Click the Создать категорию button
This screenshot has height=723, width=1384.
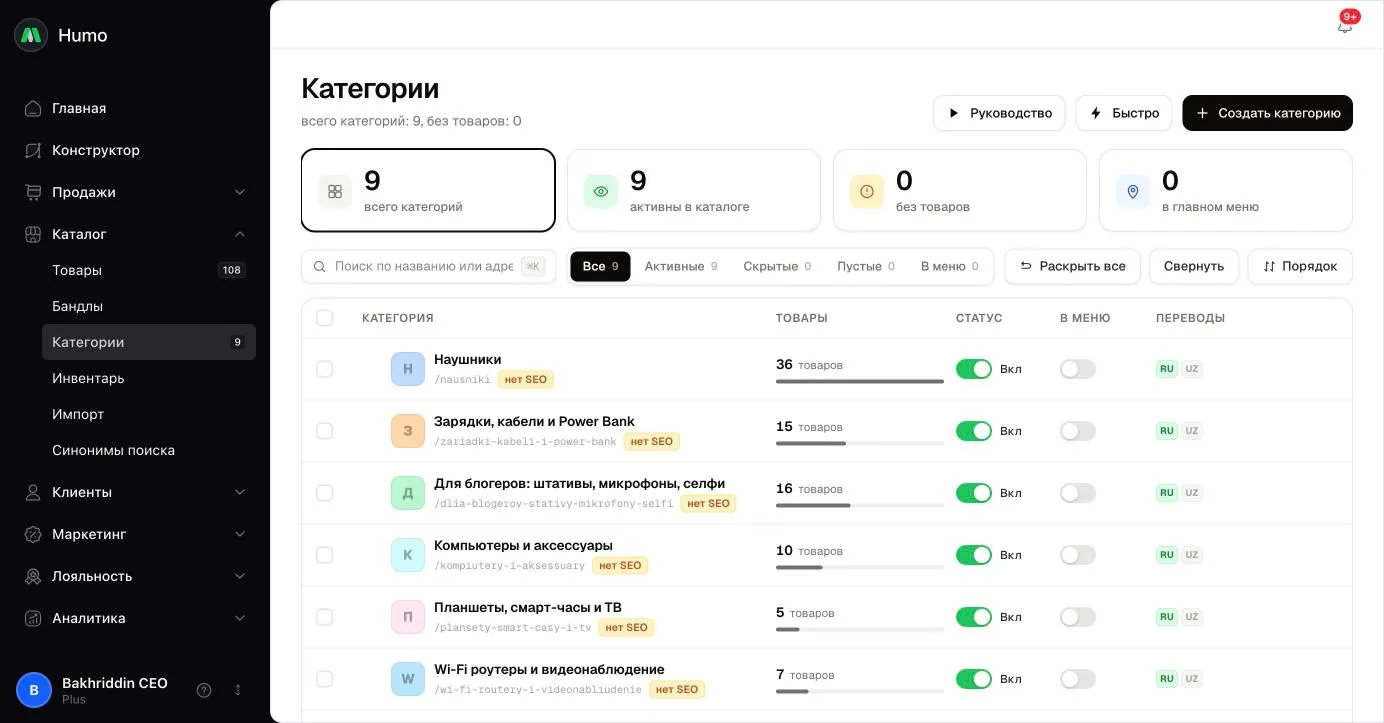point(1267,113)
